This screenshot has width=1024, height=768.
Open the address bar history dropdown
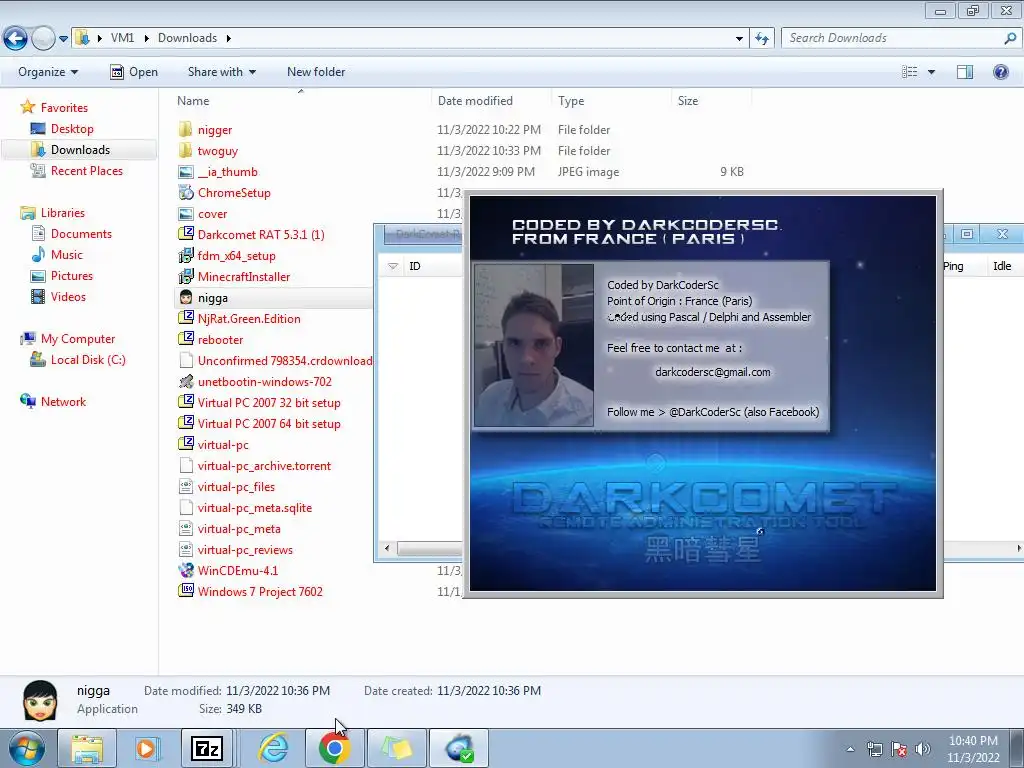tap(739, 39)
